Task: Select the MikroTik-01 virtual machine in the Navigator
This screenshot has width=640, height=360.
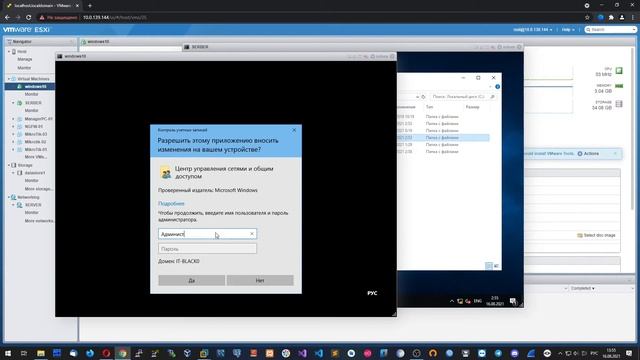Action: 36,149
